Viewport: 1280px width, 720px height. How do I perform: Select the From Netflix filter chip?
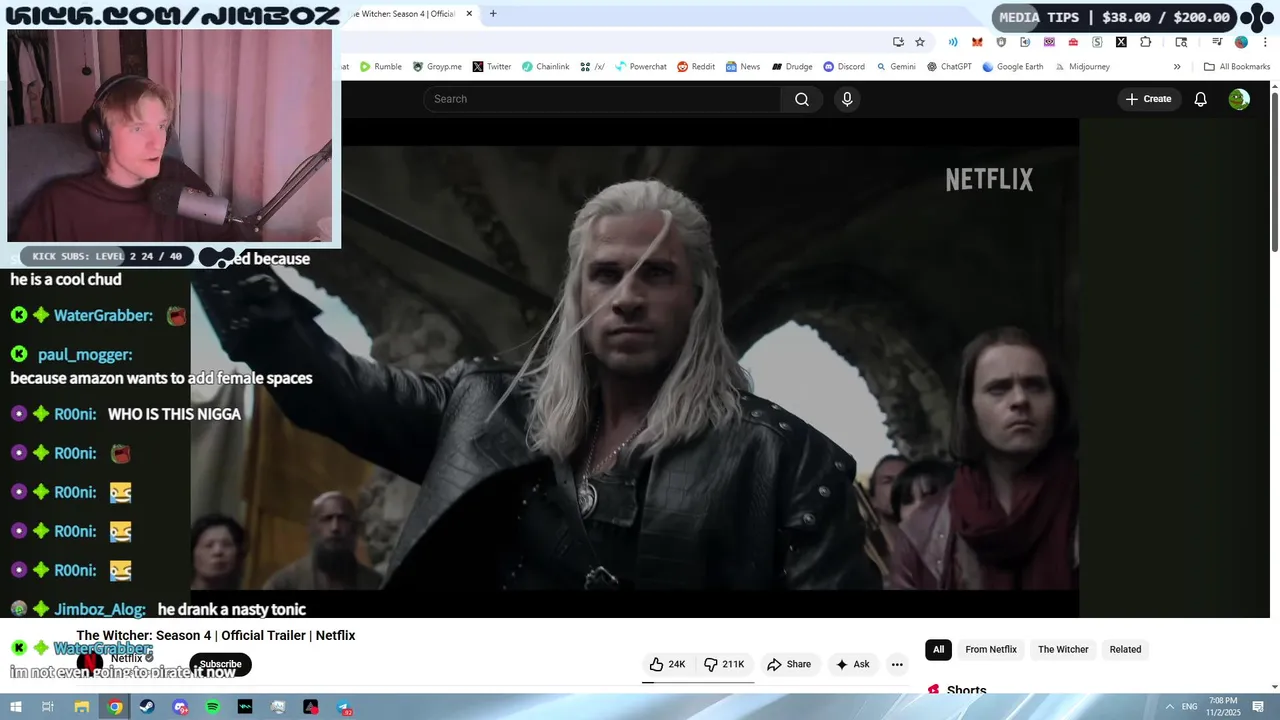point(991,649)
